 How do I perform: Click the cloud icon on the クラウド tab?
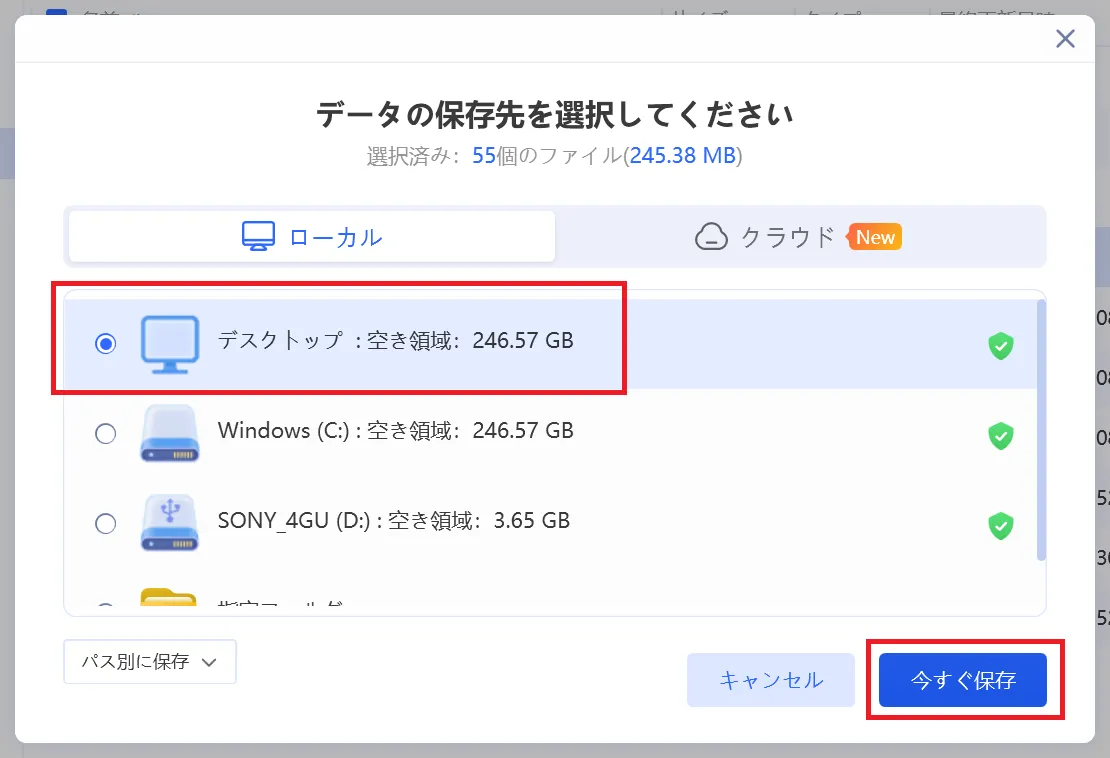pyautogui.click(x=710, y=236)
